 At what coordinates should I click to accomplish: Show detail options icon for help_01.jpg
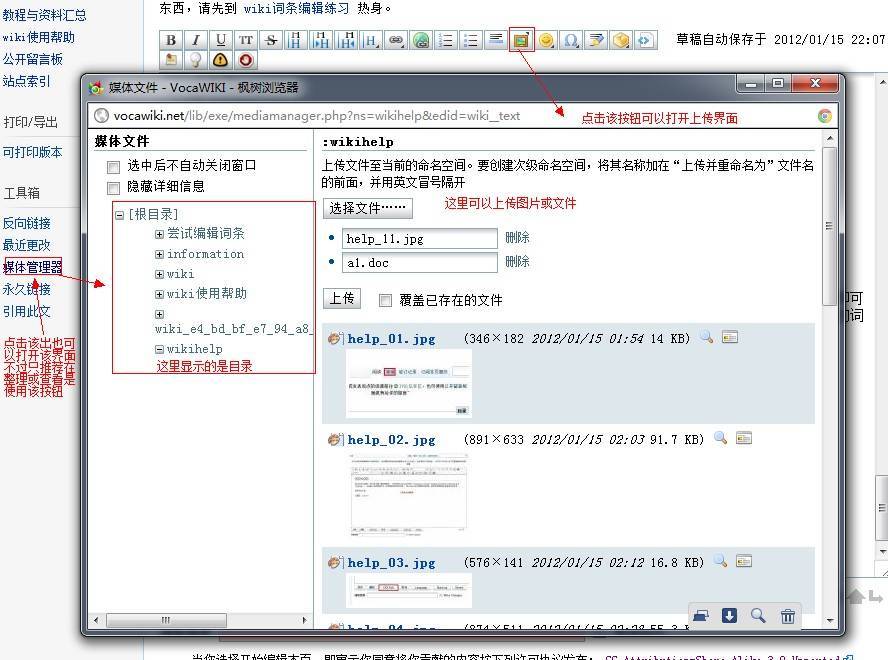[730, 337]
